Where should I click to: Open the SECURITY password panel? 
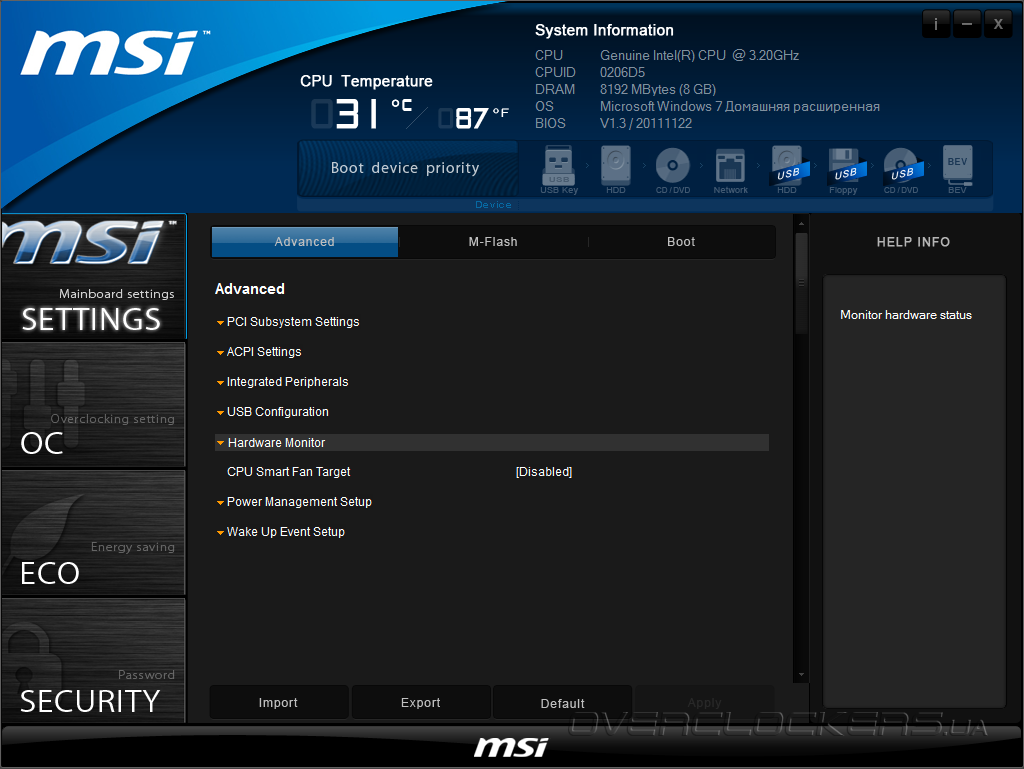pyautogui.click(x=94, y=661)
